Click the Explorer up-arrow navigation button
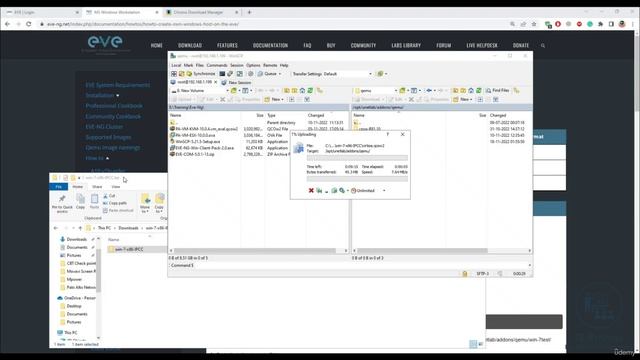This screenshot has height=360, width=640. pos(80,228)
